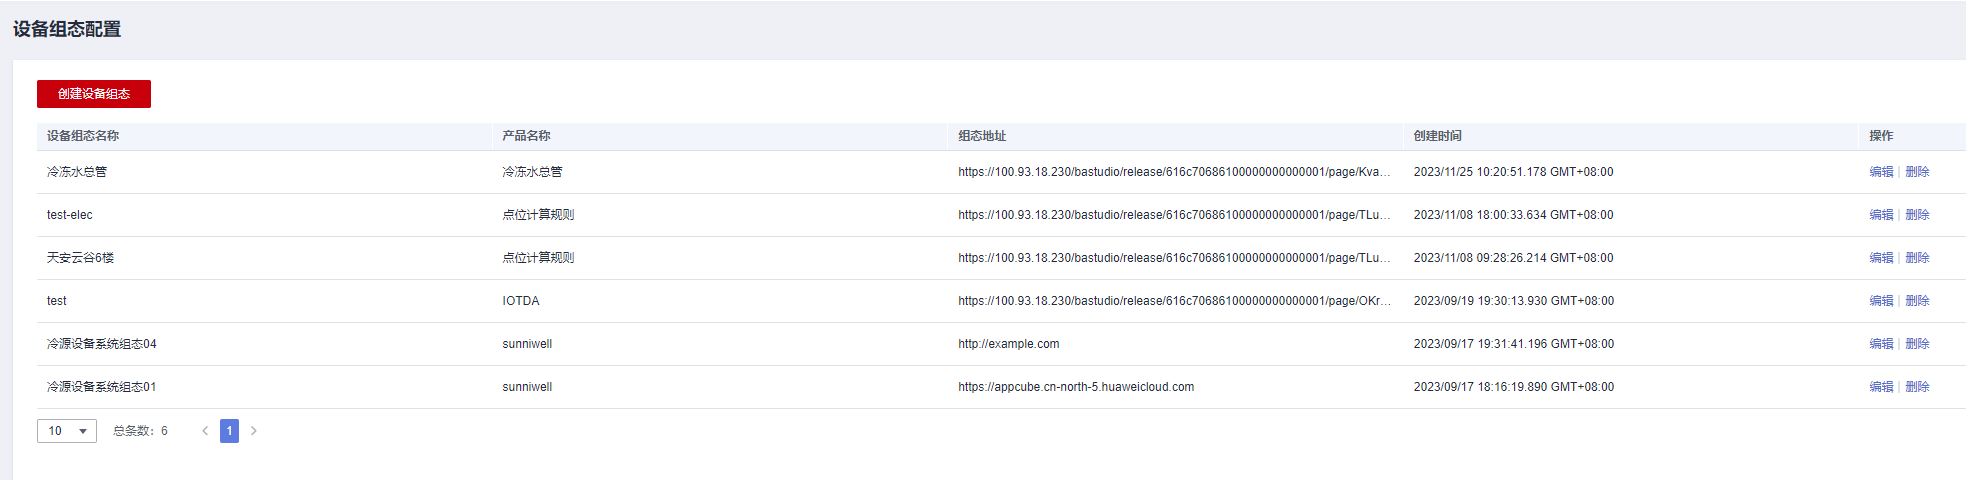Click the IOTDA product cell
Image resolution: width=1966 pixels, height=480 pixels.
pos(521,301)
